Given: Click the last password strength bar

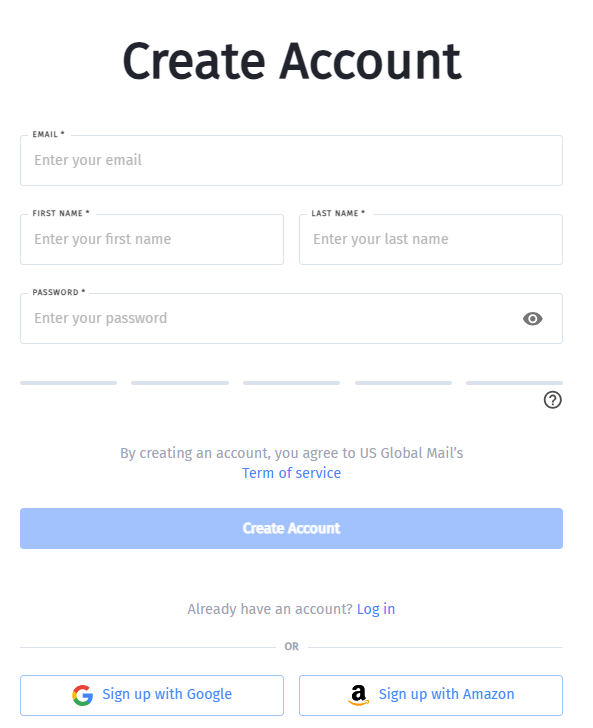Looking at the screenshot, I should pos(514,383).
